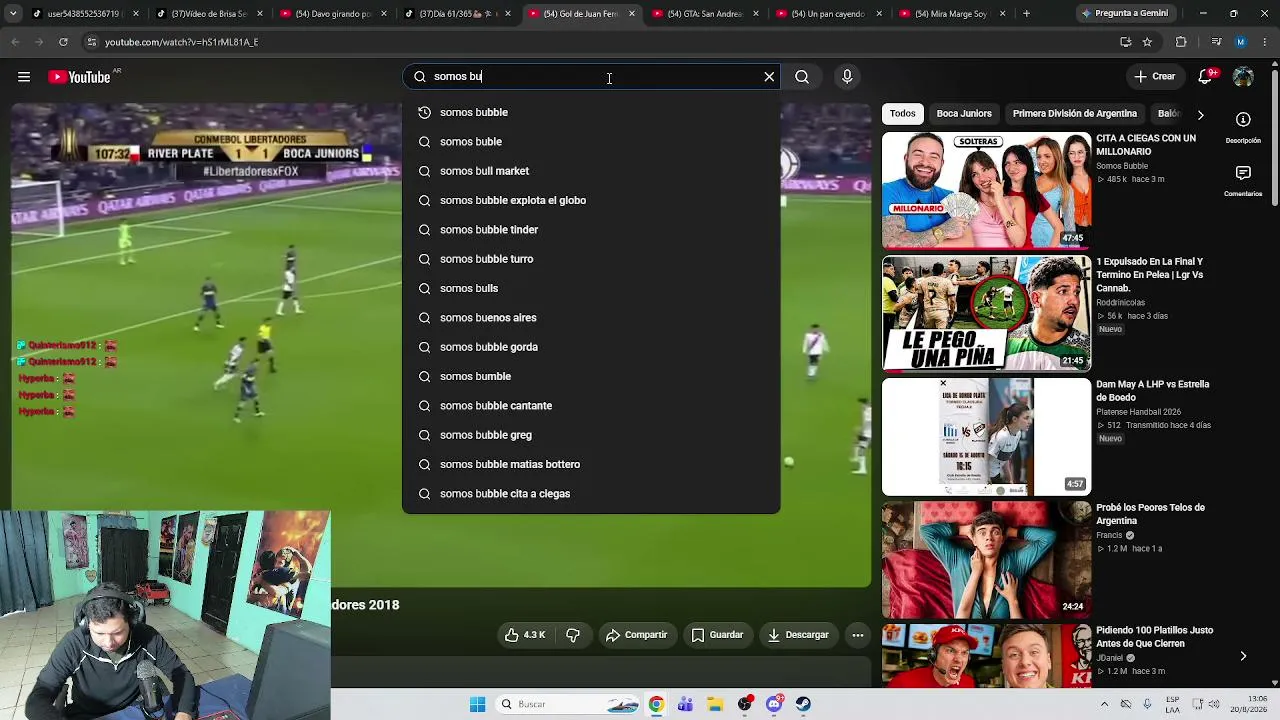Screen dimensions: 1280x720
Task: Click the Descargar download button
Action: (x=798, y=635)
